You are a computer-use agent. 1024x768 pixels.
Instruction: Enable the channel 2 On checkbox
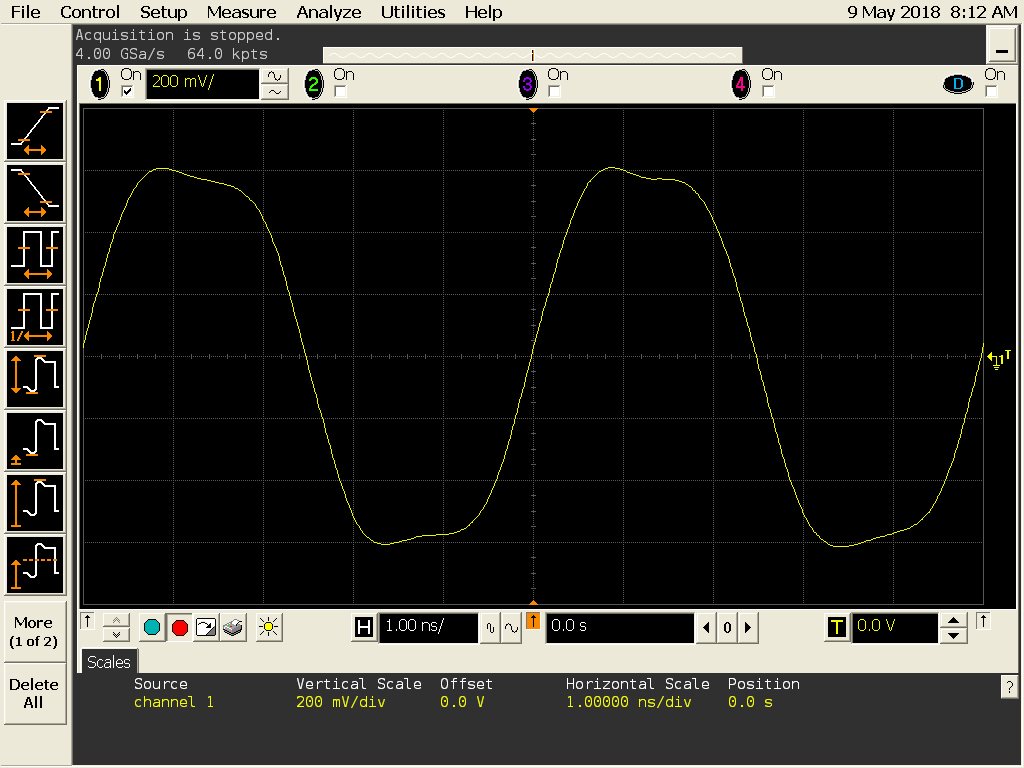pyautogui.click(x=340, y=91)
